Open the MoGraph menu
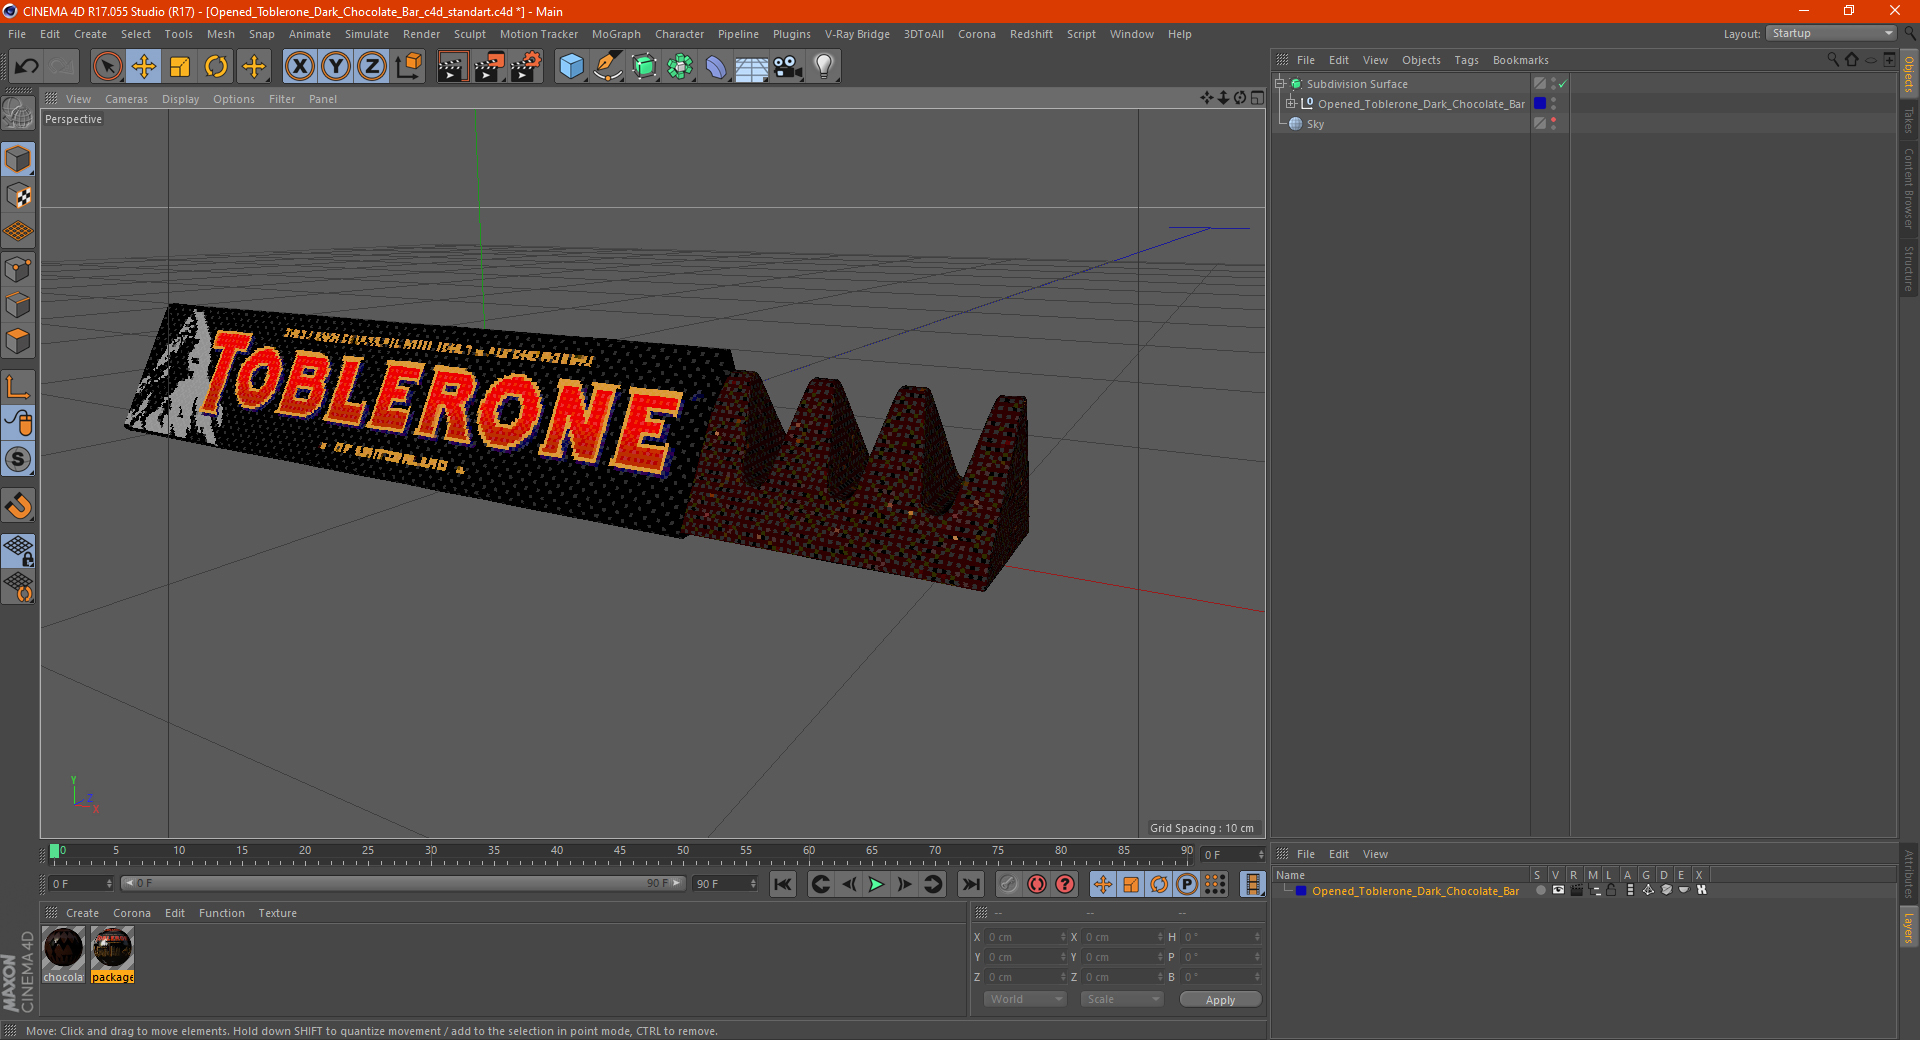 click(x=616, y=34)
